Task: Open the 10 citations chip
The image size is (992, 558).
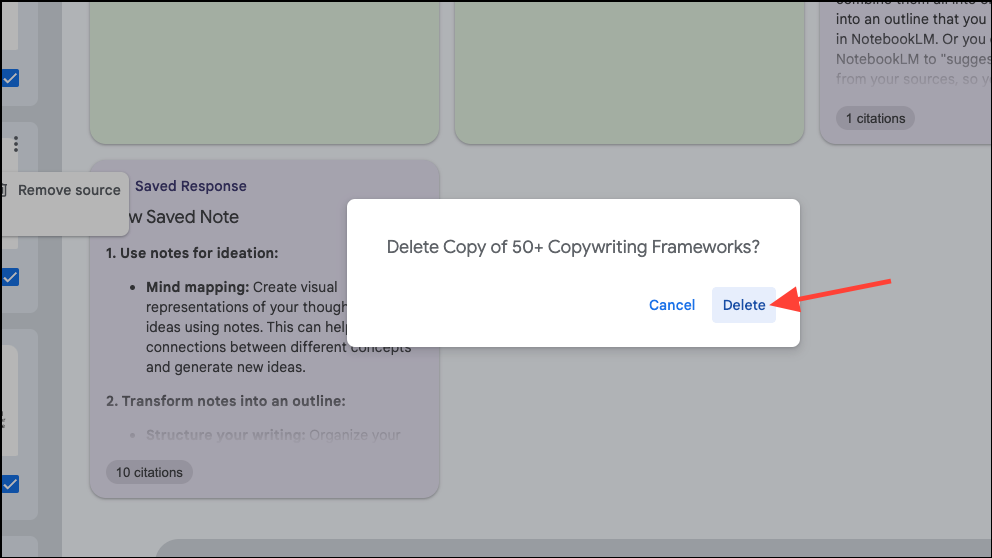Action: click(149, 473)
